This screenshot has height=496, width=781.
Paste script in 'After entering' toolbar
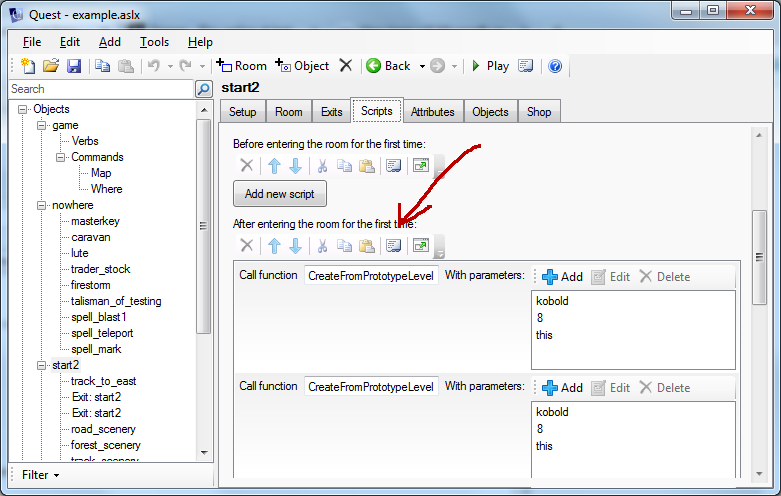tap(367, 246)
